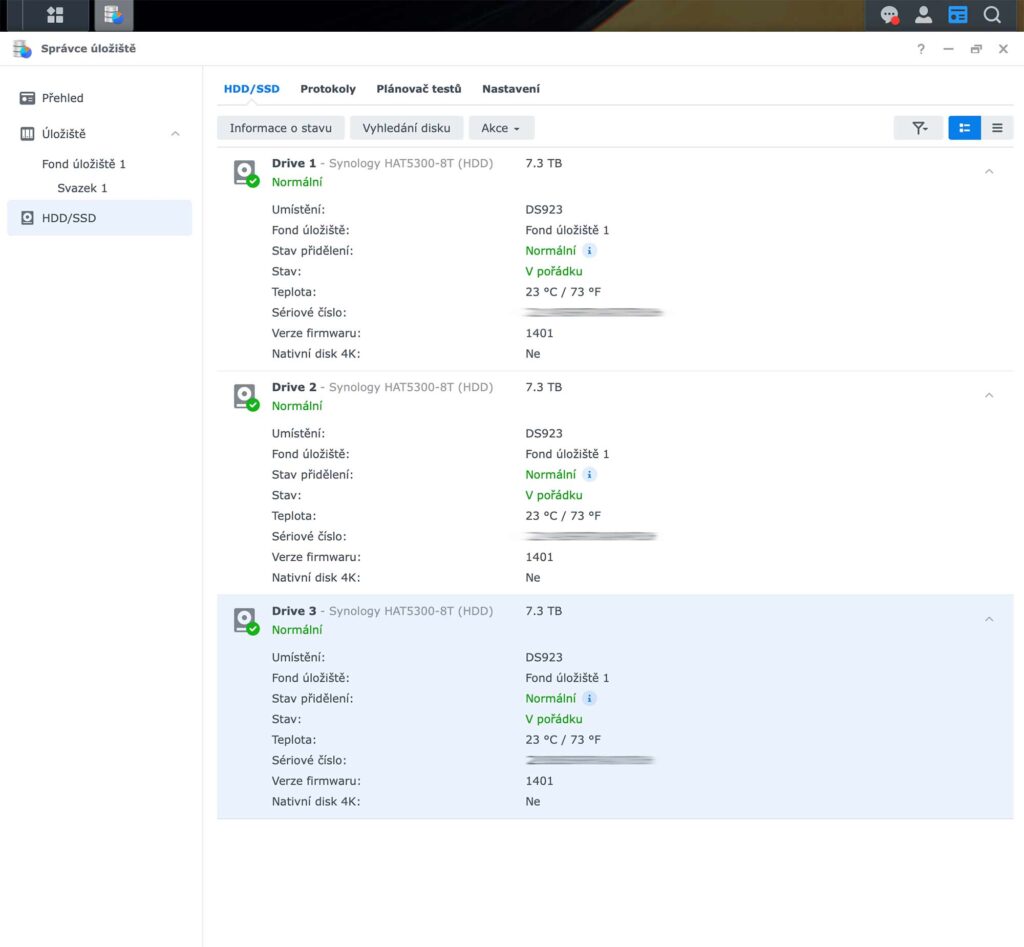
Task: Switch to compact list view
Action: 997,128
